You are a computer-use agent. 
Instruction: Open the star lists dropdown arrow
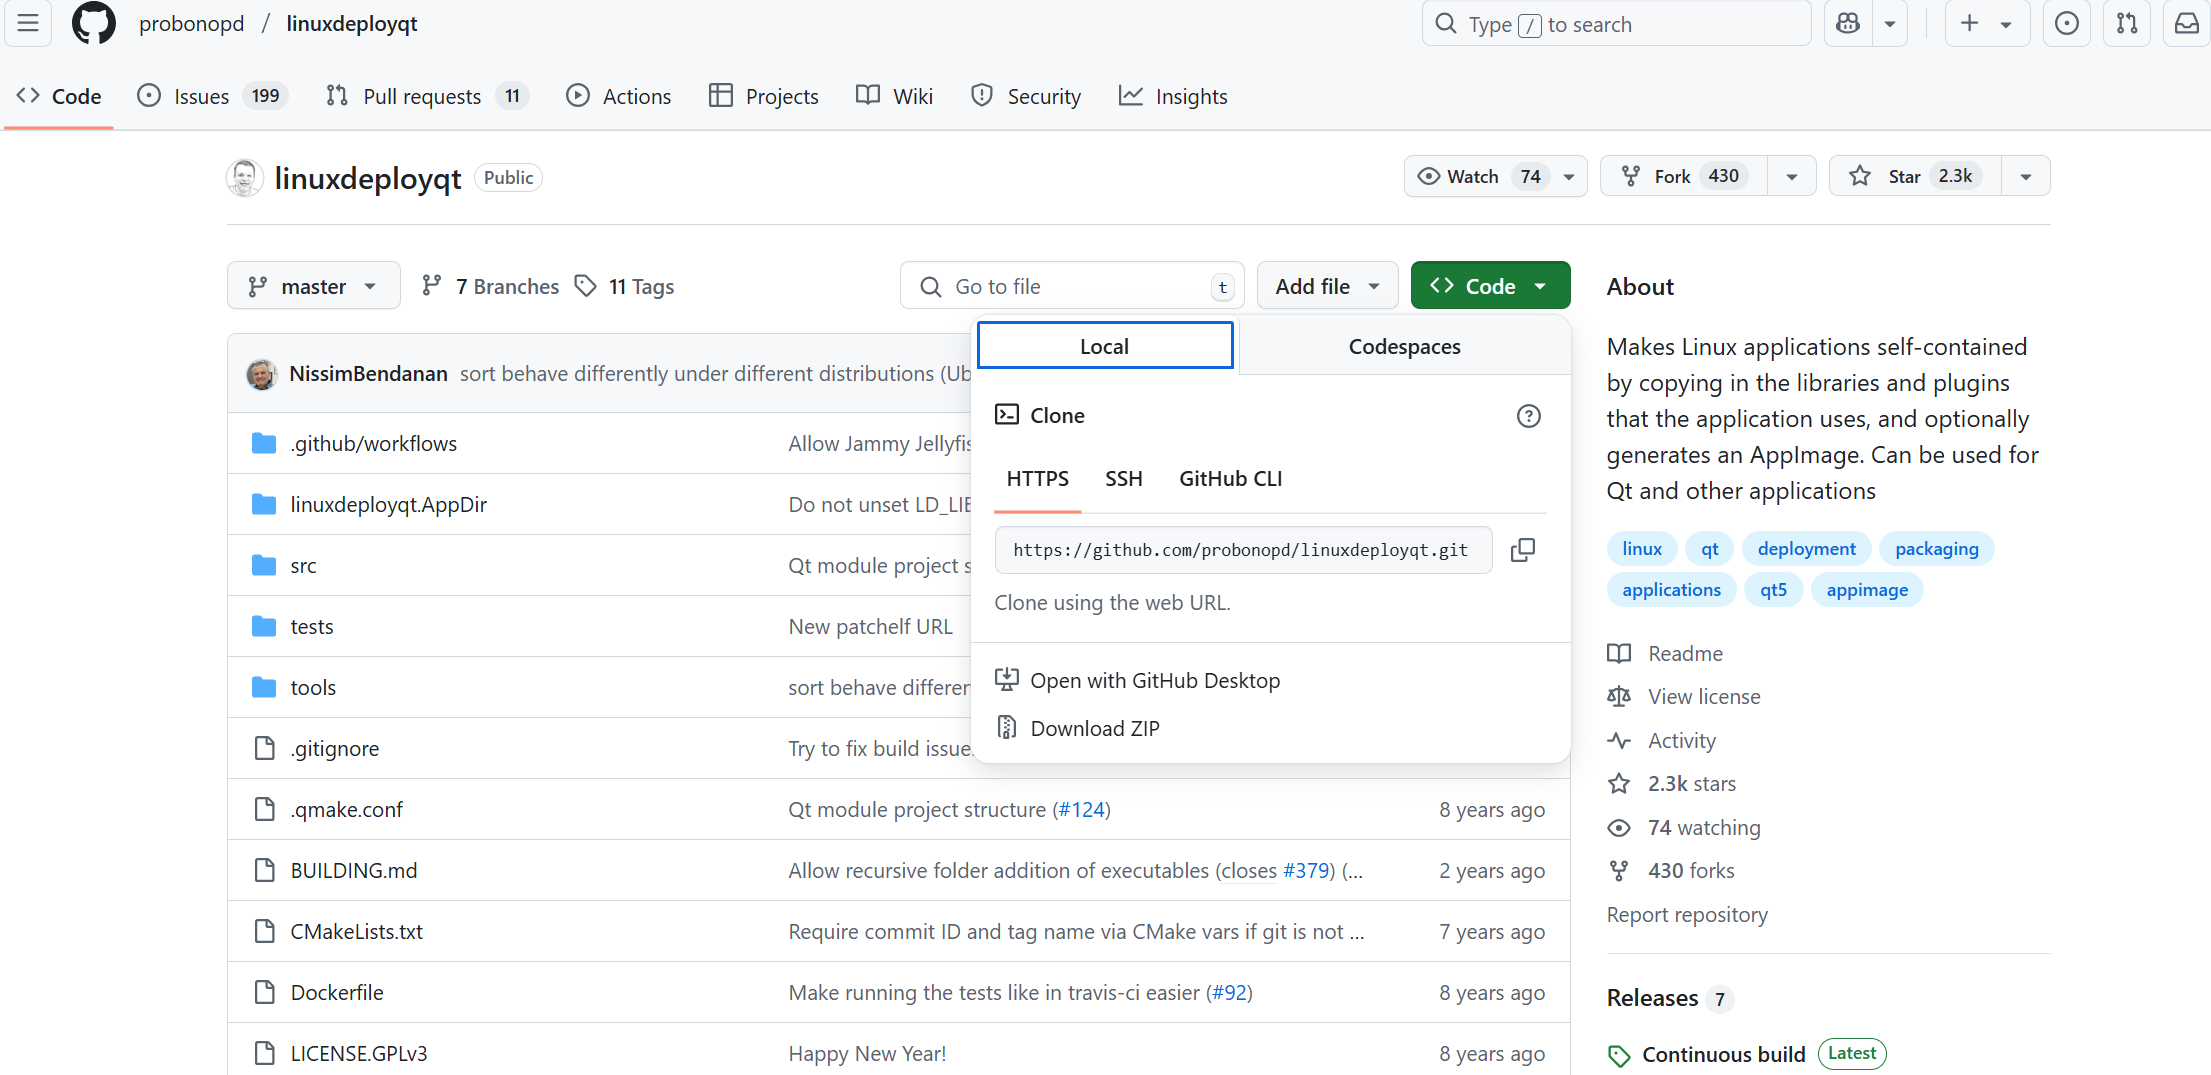point(2026,176)
